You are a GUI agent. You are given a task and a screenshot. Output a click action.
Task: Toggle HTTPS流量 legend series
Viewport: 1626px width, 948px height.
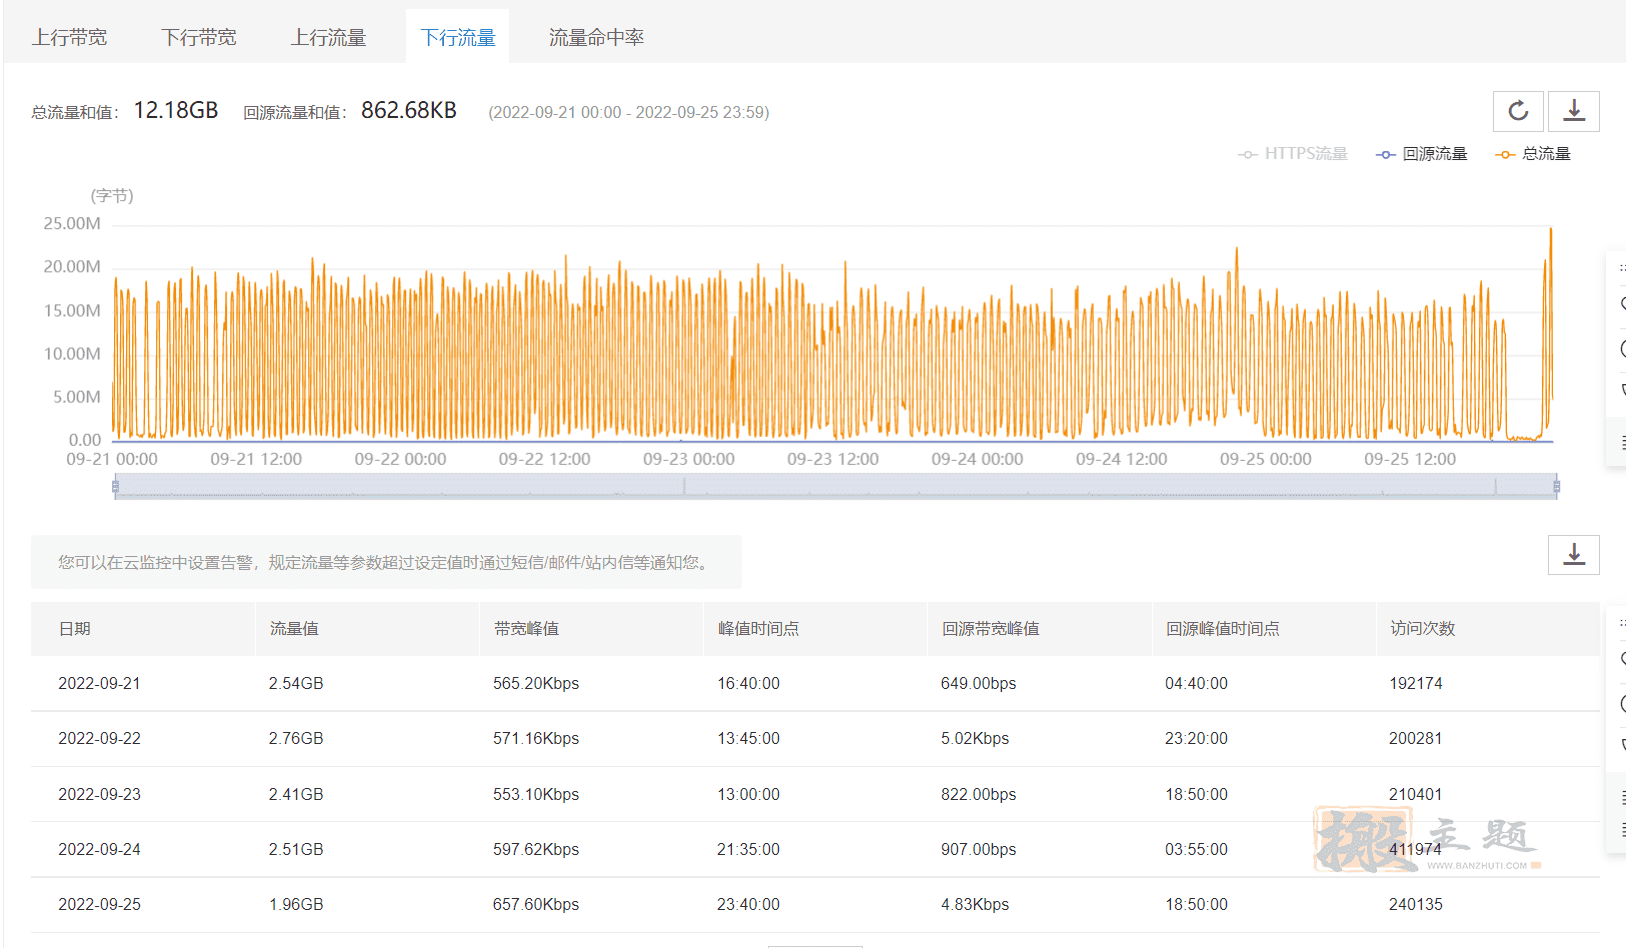1293,154
